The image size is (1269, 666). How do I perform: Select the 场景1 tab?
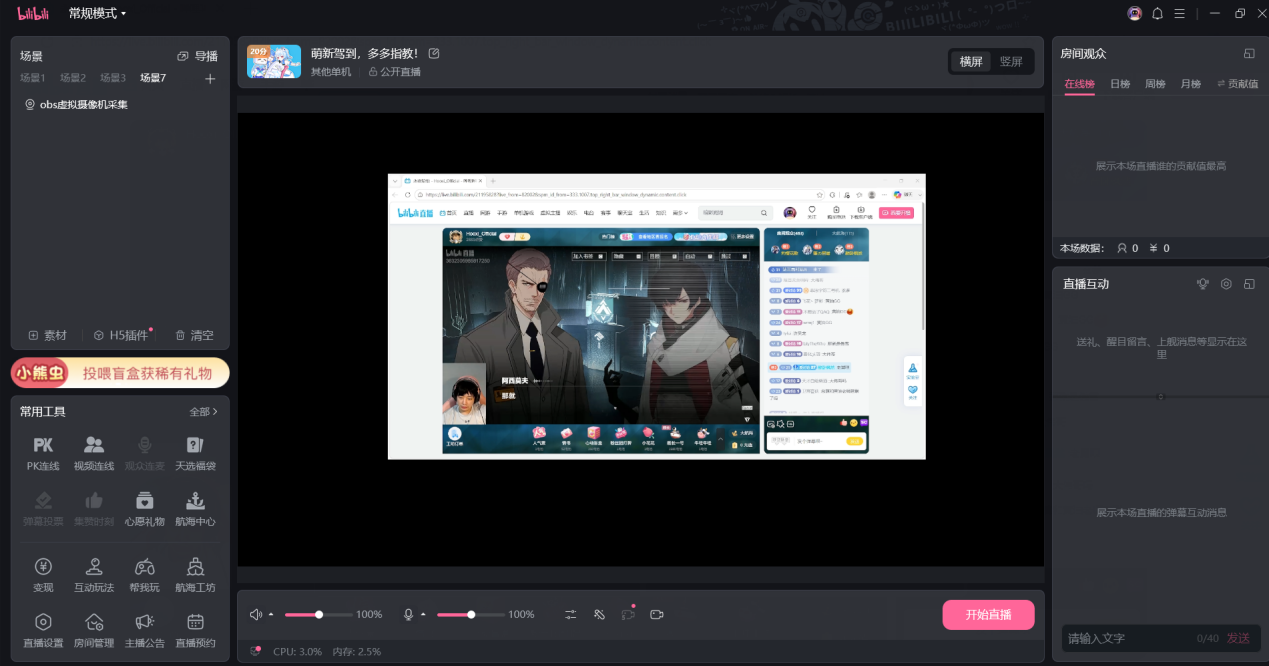pos(33,78)
